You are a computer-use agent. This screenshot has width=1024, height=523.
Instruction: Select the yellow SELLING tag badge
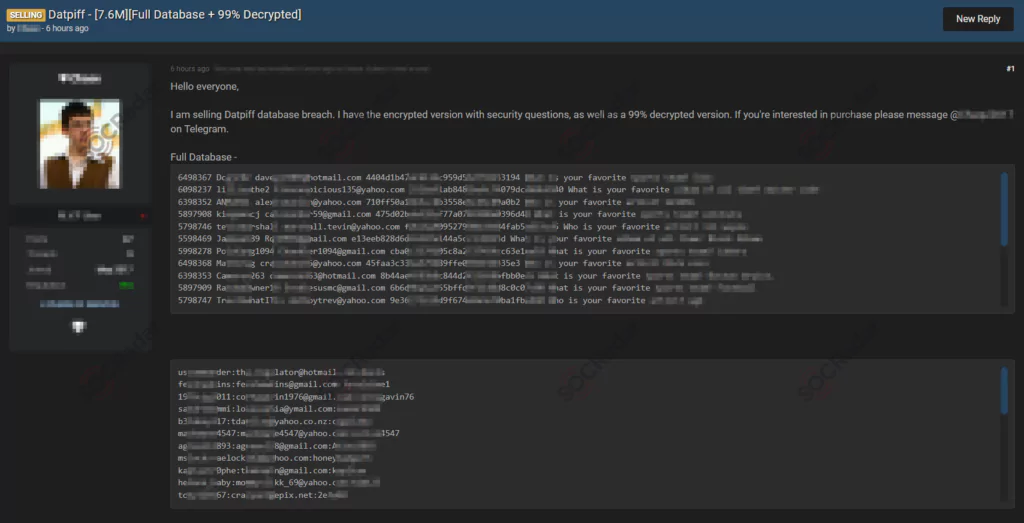(26, 15)
